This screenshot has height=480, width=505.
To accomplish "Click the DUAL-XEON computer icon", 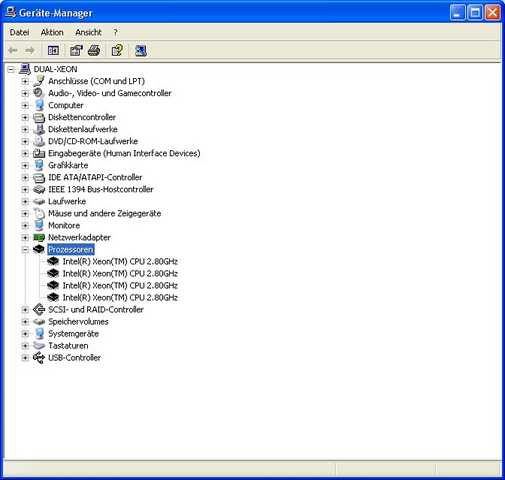I will pyautogui.click(x=25, y=69).
